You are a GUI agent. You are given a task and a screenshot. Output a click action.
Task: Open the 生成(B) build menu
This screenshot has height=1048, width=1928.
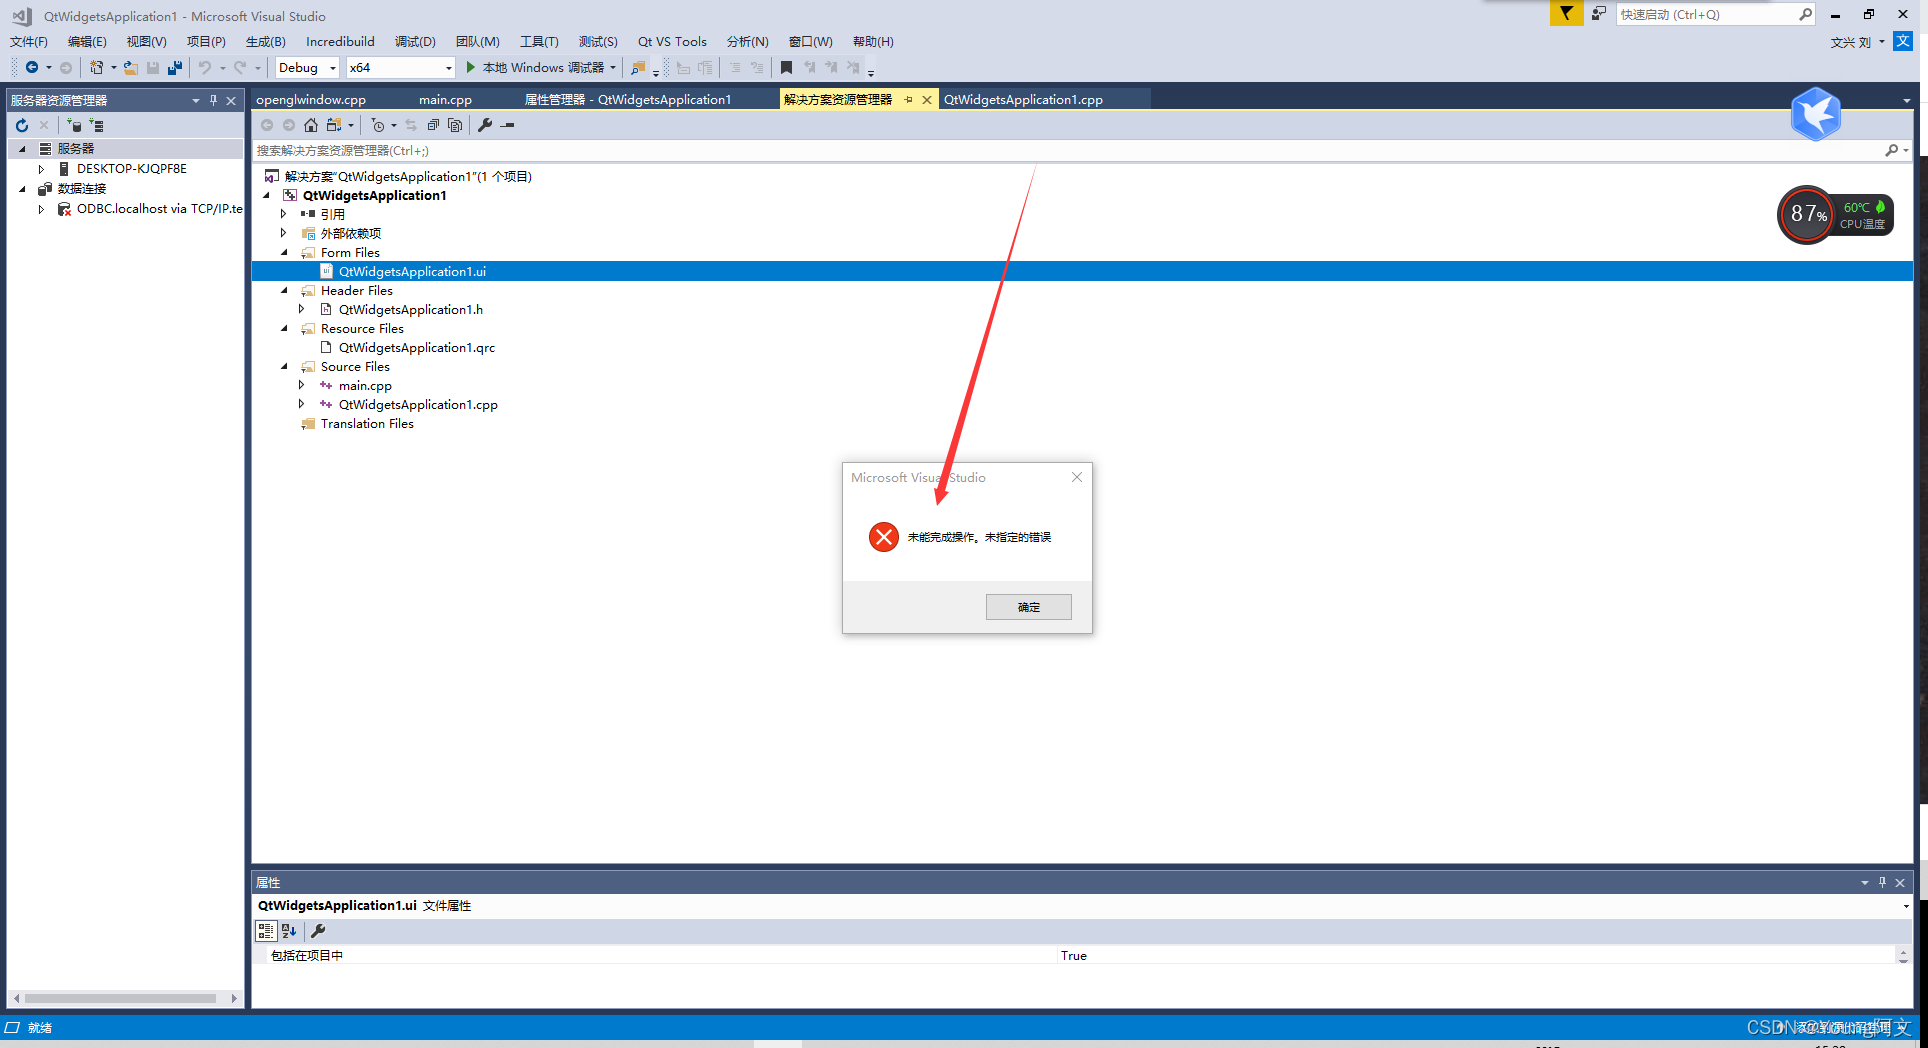tap(266, 41)
